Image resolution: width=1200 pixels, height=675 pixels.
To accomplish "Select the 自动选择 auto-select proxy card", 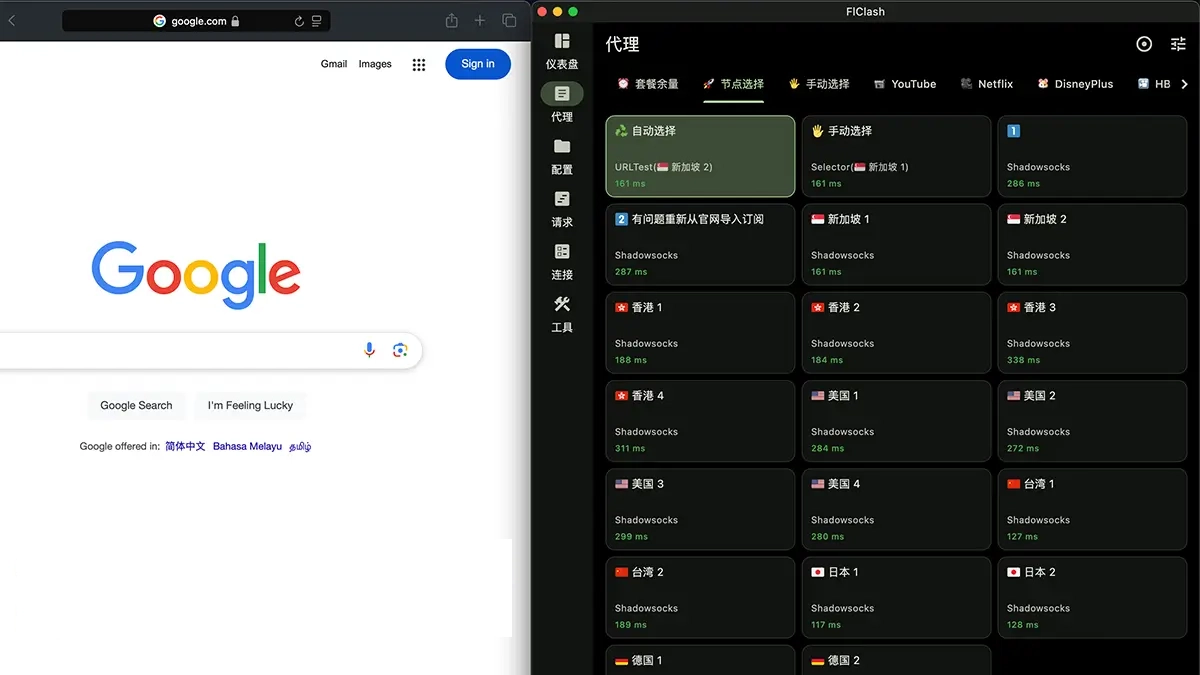I will [x=700, y=156].
